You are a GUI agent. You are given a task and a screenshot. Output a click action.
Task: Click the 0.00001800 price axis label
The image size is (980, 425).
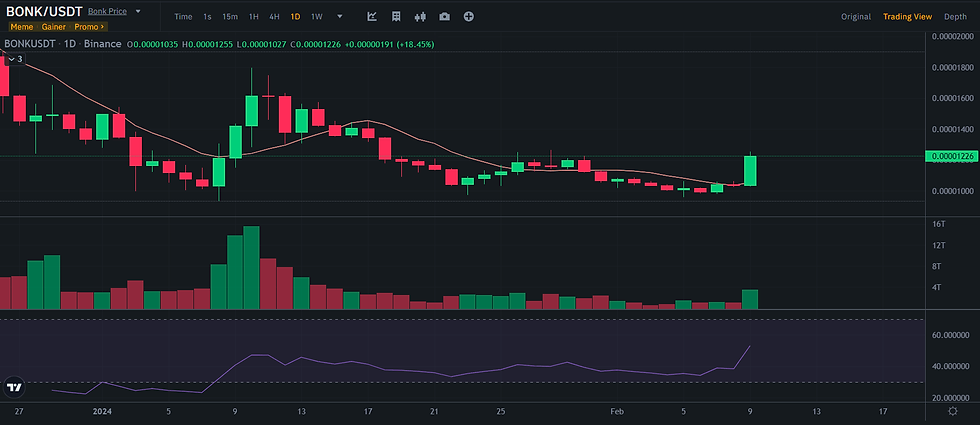(952, 68)
